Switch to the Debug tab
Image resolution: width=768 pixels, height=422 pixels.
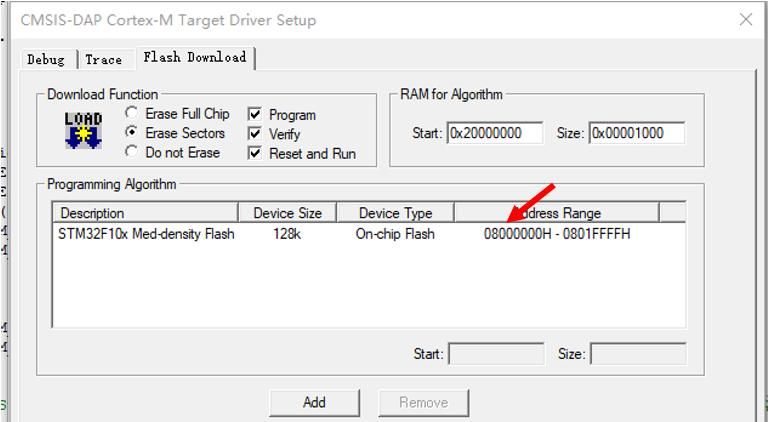click(46, 60)
